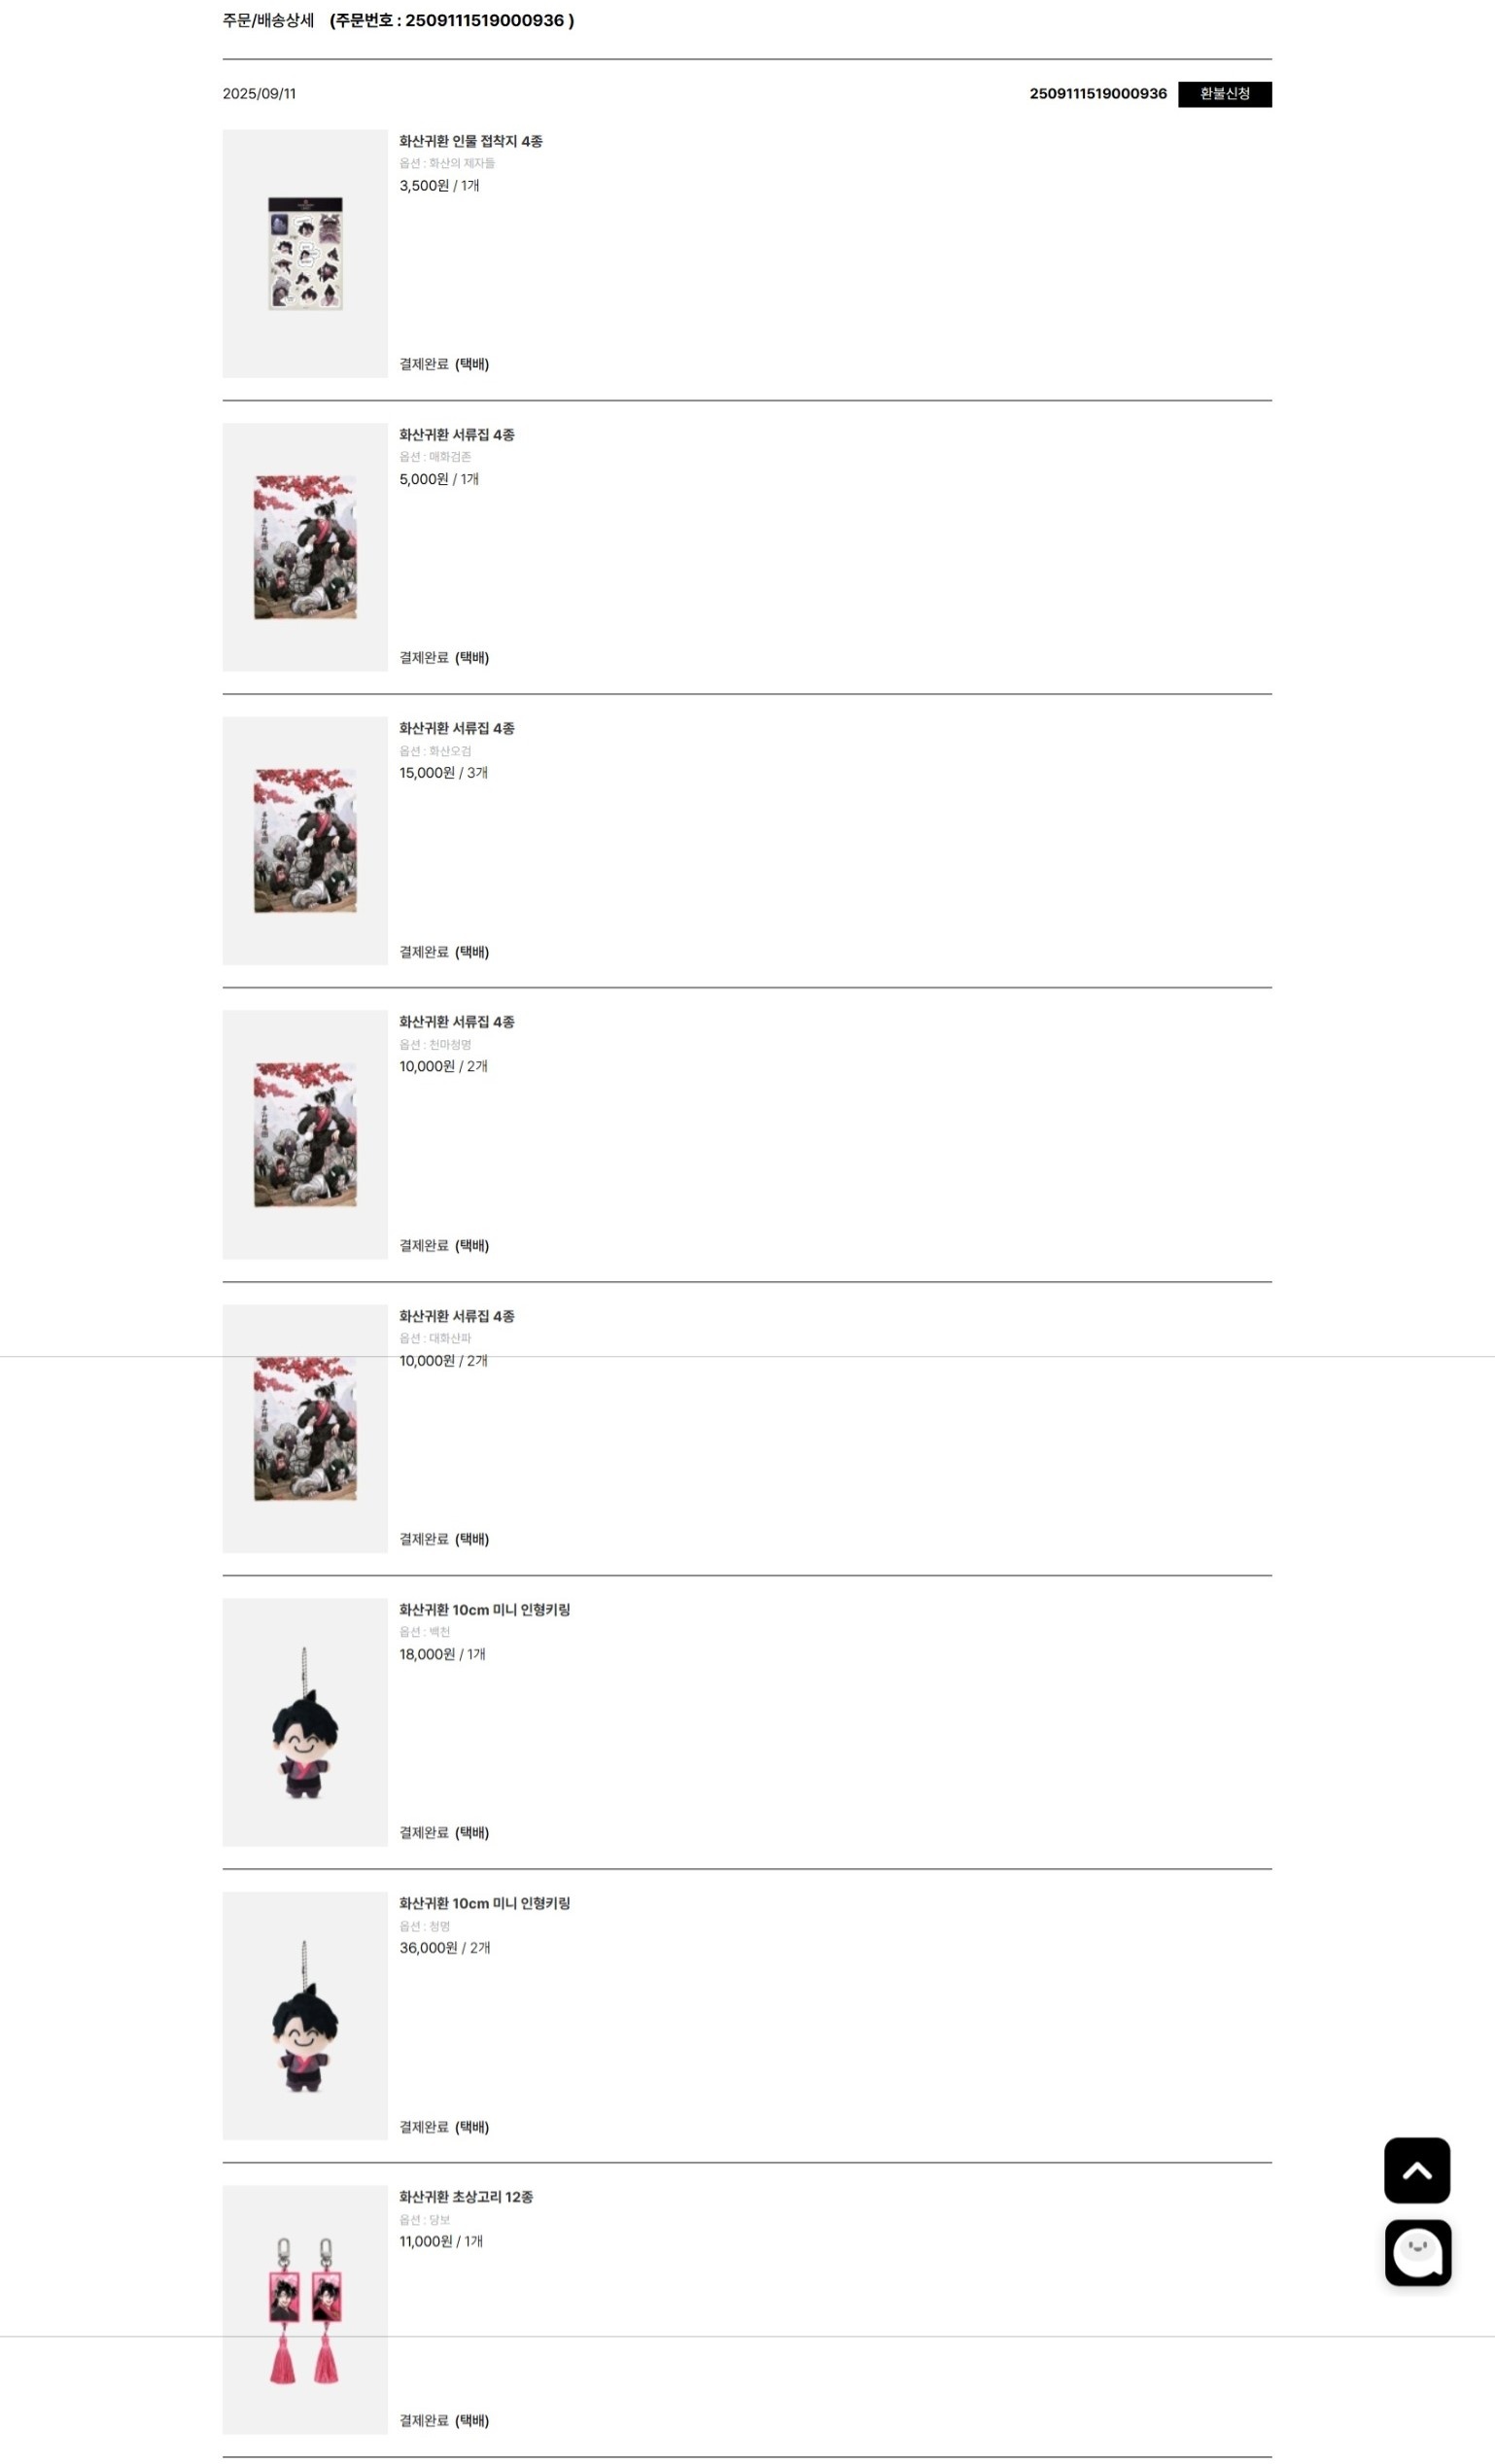This screenshot has width=1495, height=2464.
Task: Click the 화산귀환 초상고리 12종 title
Action: pos(466,2197)
